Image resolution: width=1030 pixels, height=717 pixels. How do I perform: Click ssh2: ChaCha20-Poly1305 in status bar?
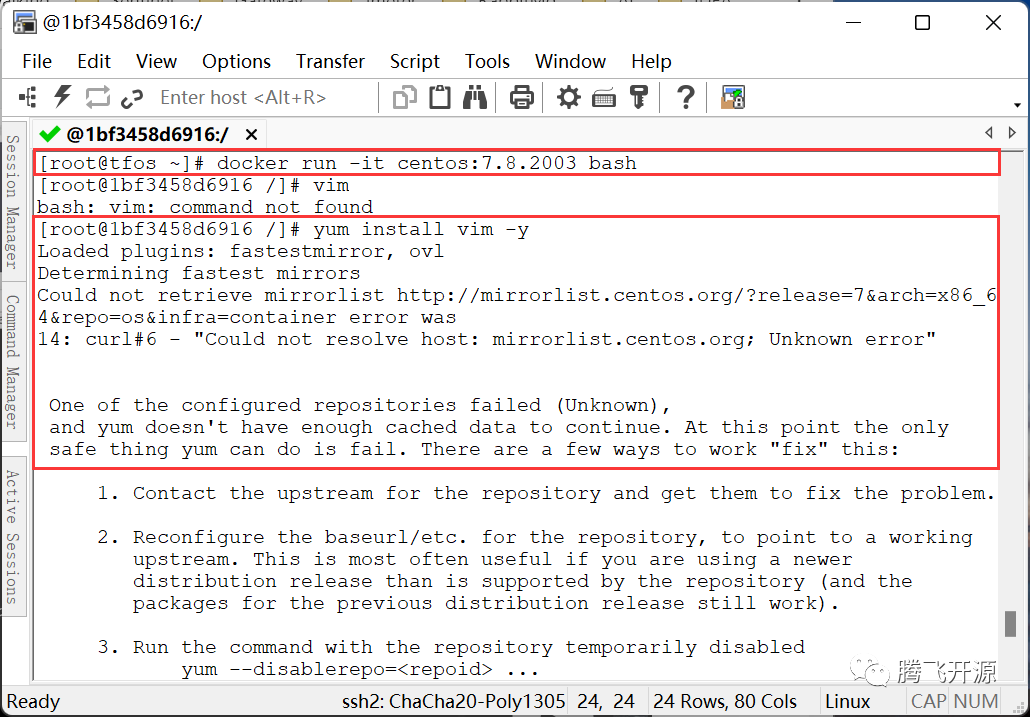pos(453,701)
